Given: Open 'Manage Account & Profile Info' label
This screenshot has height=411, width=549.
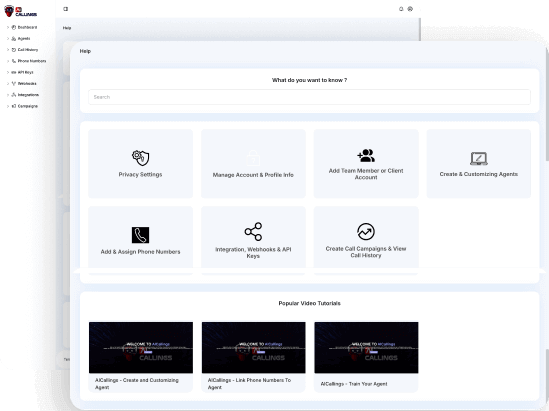Looking at the screenshot, I should tap(253, 175).
